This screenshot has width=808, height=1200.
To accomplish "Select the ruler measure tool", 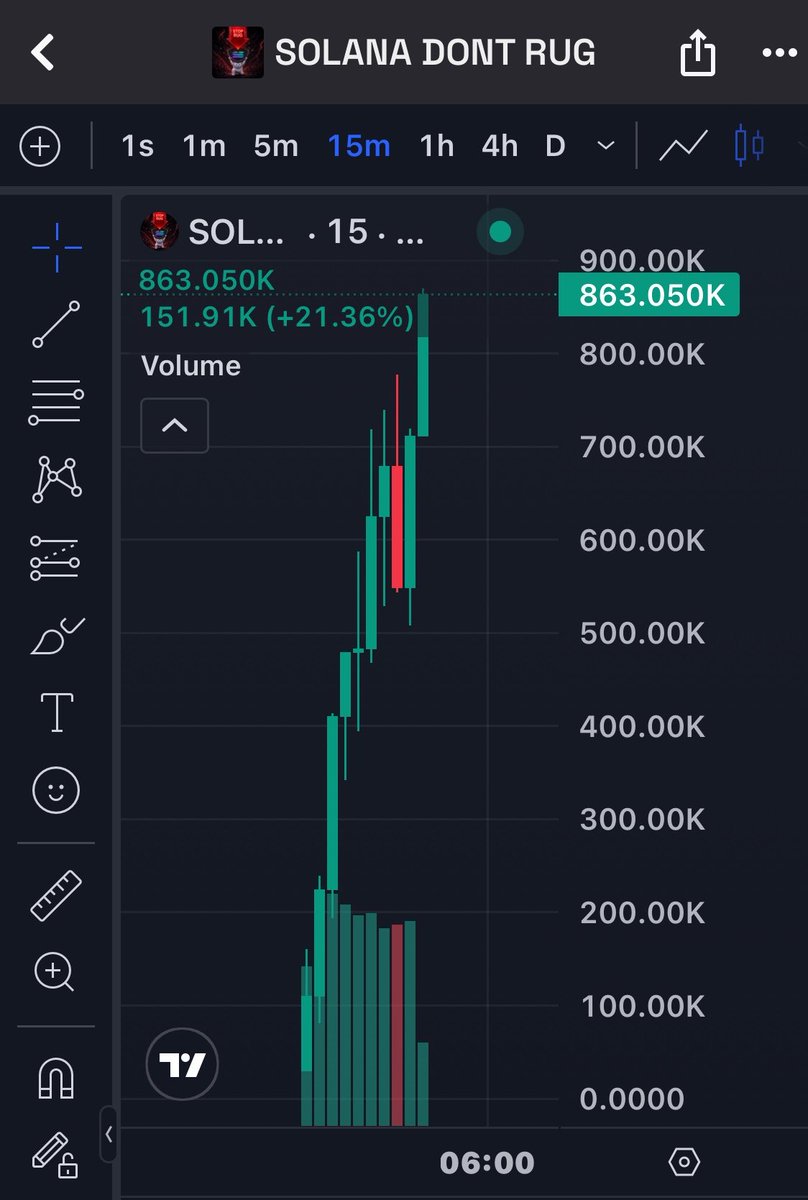I will pyautogui.click(x=57, y=895).
